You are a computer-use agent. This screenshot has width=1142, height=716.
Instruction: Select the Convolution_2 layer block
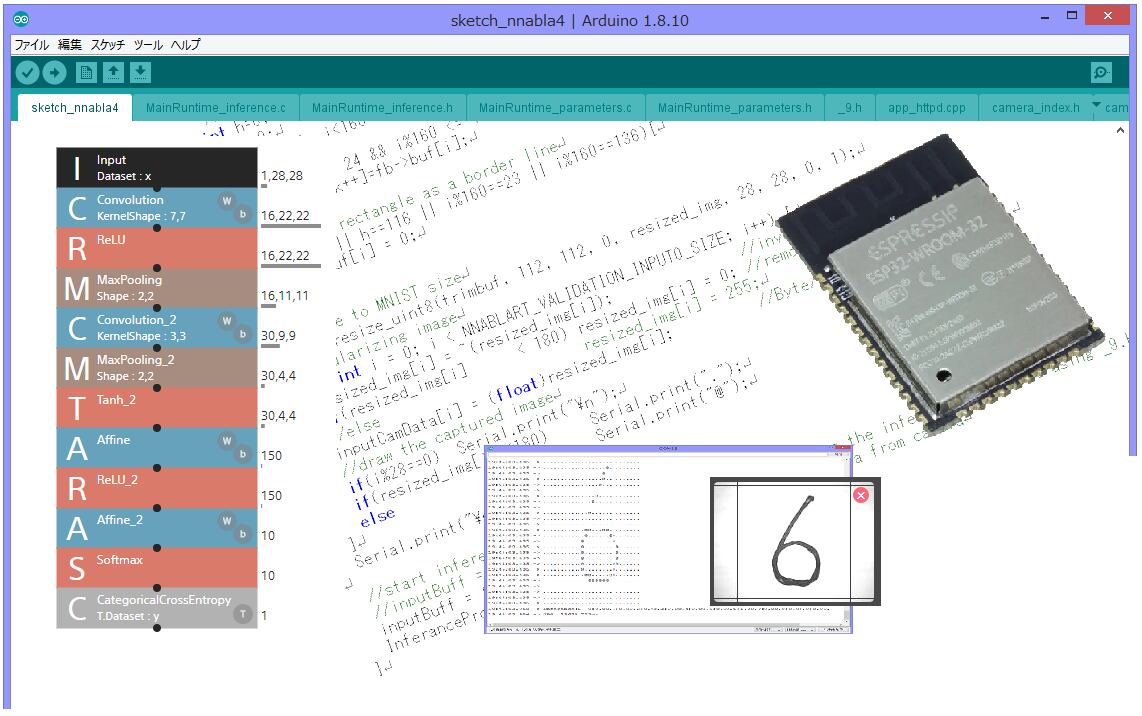(x=157, y=328)
